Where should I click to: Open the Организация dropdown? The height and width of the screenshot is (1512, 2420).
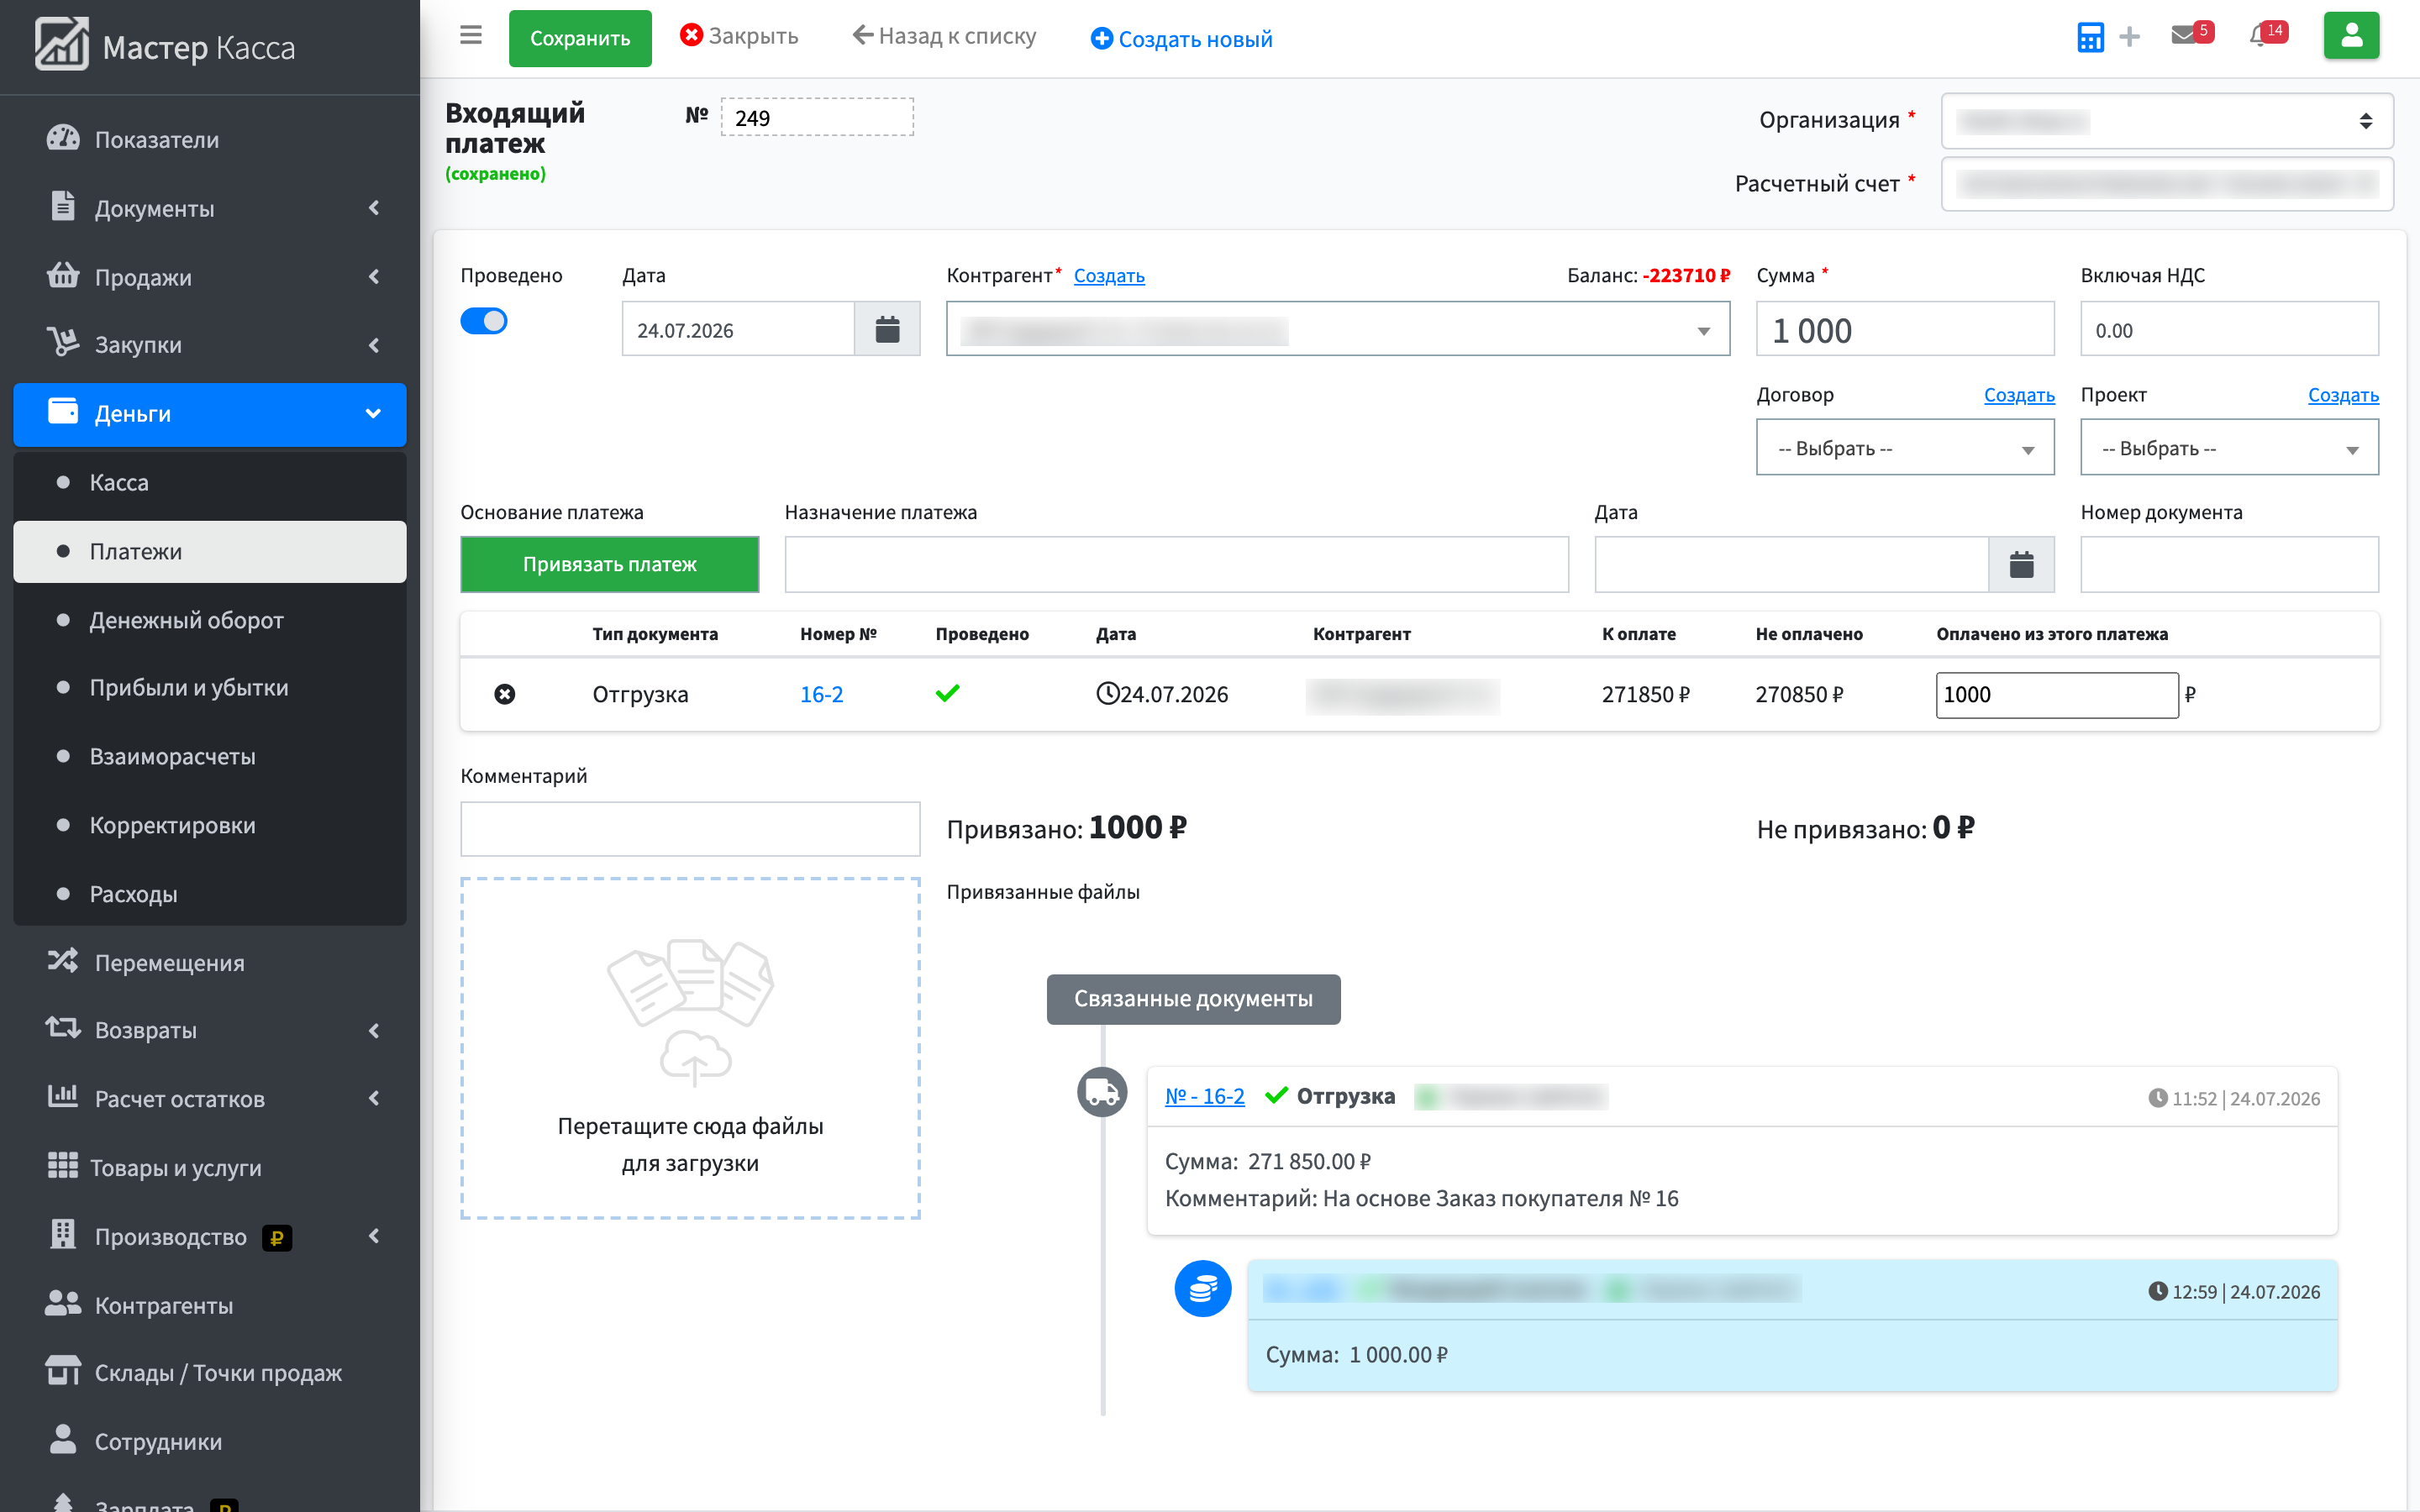pos(2167,121)
